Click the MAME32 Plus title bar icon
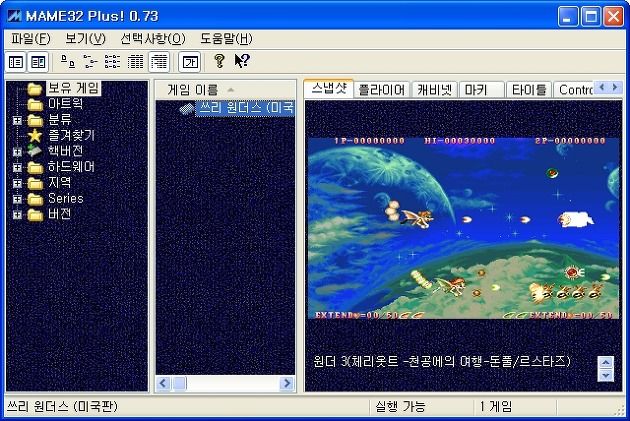The height and width of the screenshot is (421, 630). click(x=14, y=16)
